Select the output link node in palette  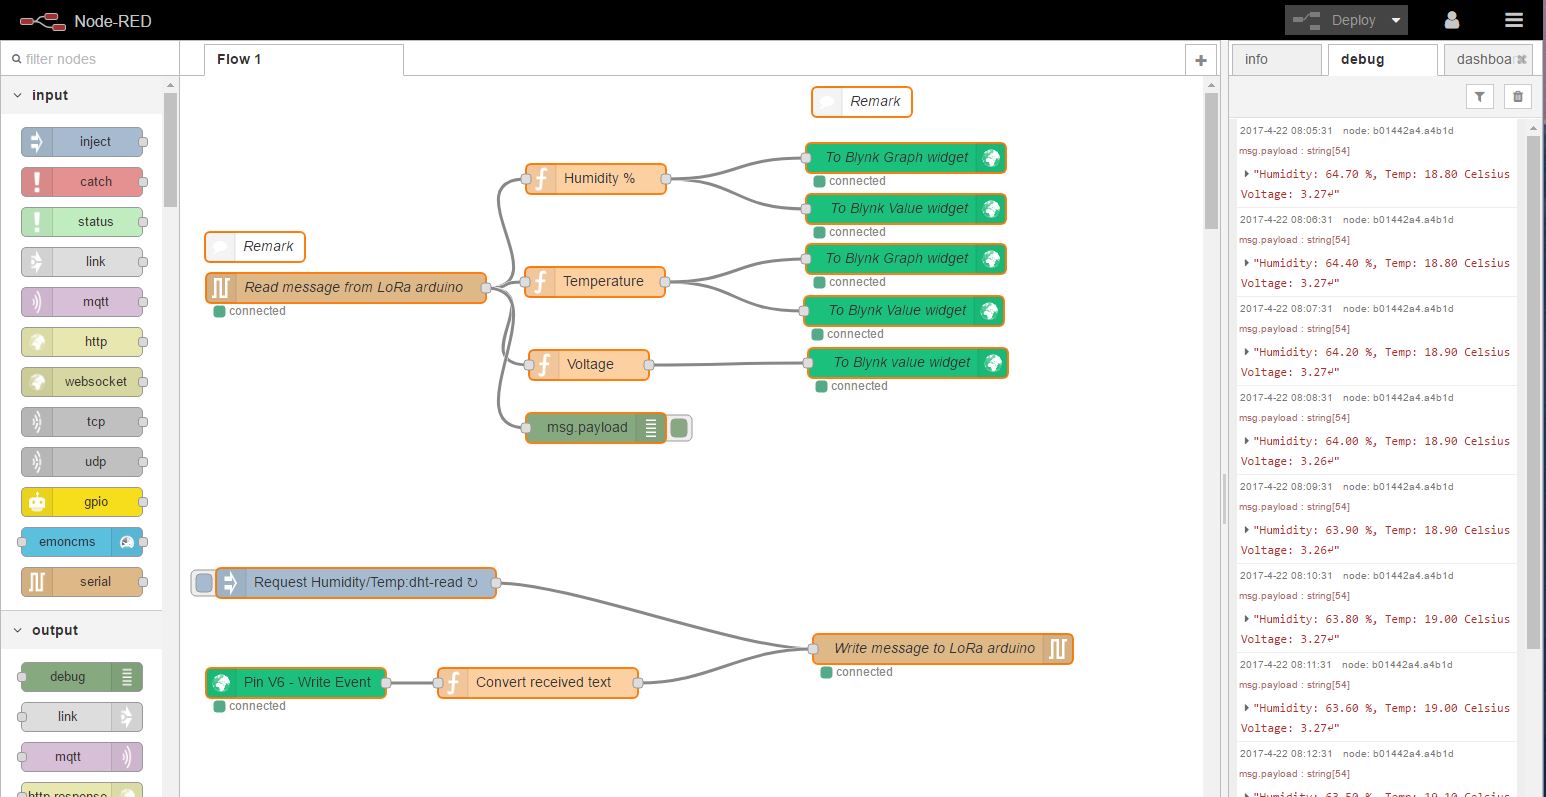82,717
